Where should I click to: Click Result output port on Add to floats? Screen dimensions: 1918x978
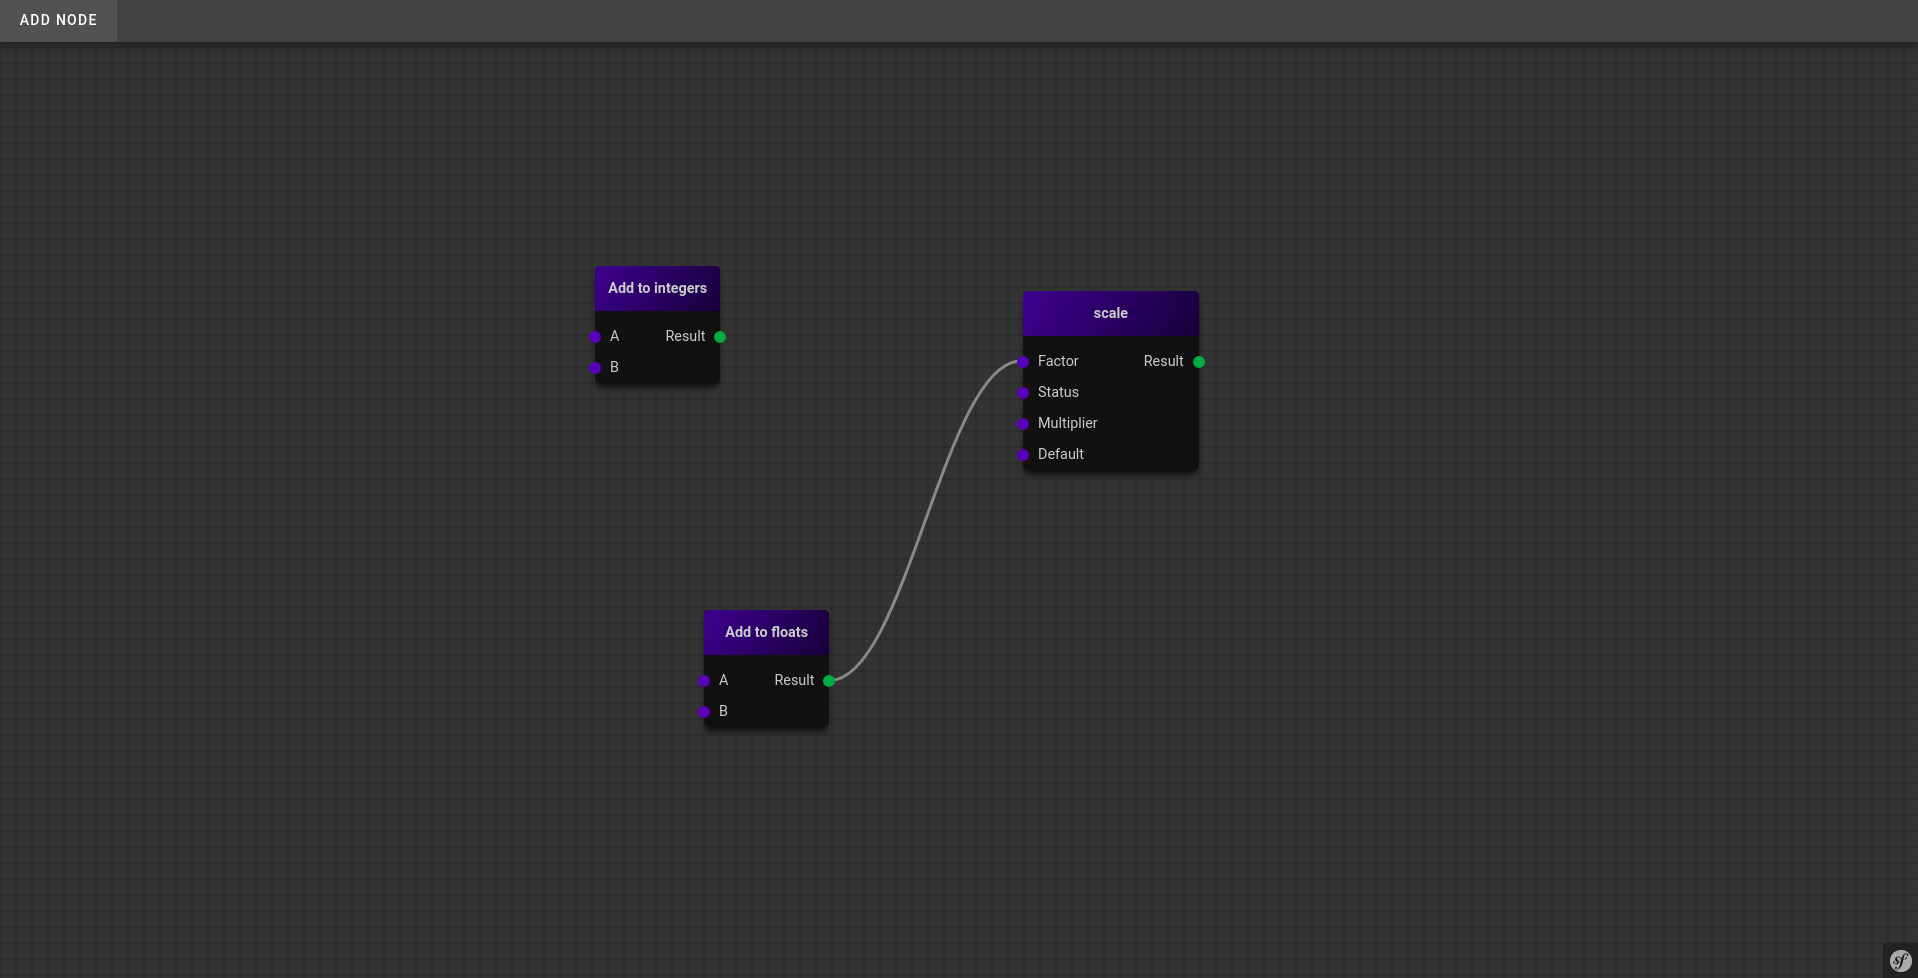(x=829, y=681)
